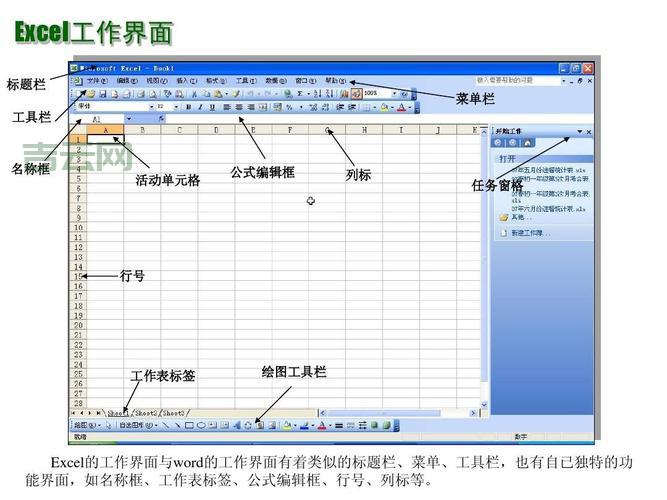Select the Rectangle tool in drawing toolbar

[189, 425]
